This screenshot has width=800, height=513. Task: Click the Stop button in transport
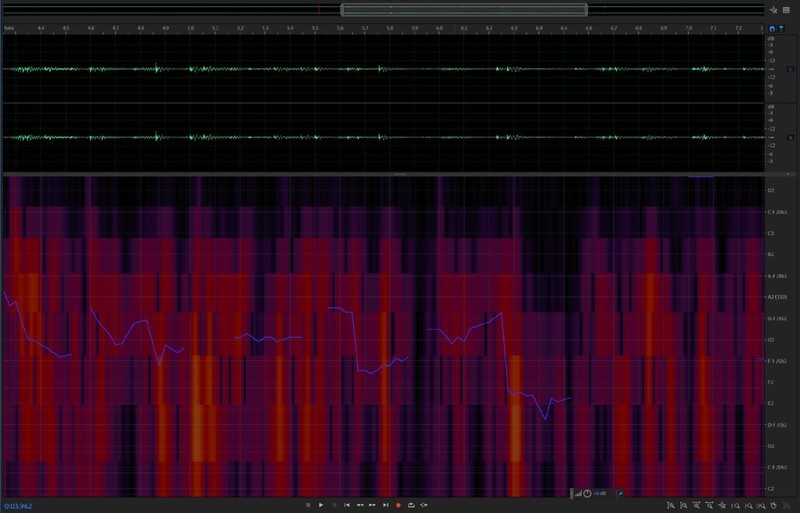pos(308,505)
